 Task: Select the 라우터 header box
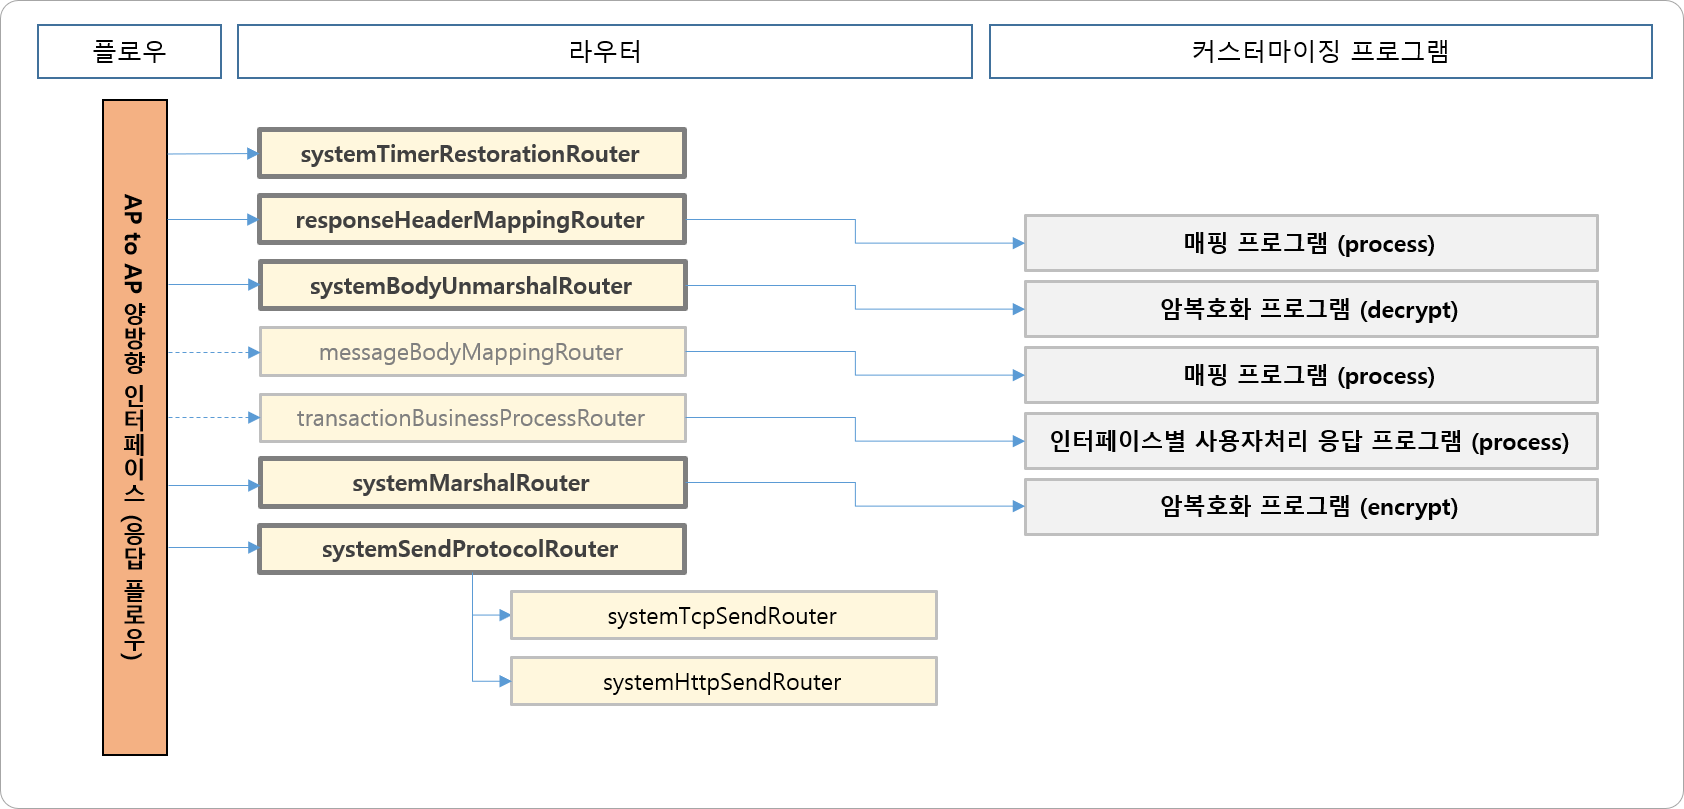click(x=604, y=51)
